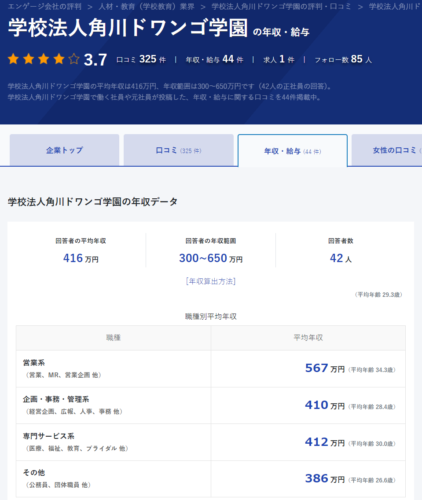Screen dimensions: 422x500
Task: Click the 専門サービス系 row label
Action: (x=48, y=436)
